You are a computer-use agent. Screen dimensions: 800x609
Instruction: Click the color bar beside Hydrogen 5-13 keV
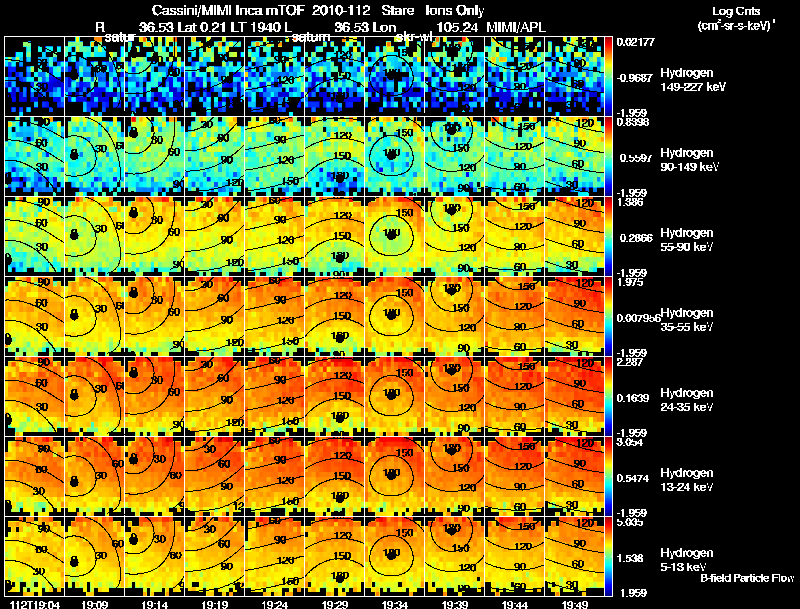tap(608, 556)
